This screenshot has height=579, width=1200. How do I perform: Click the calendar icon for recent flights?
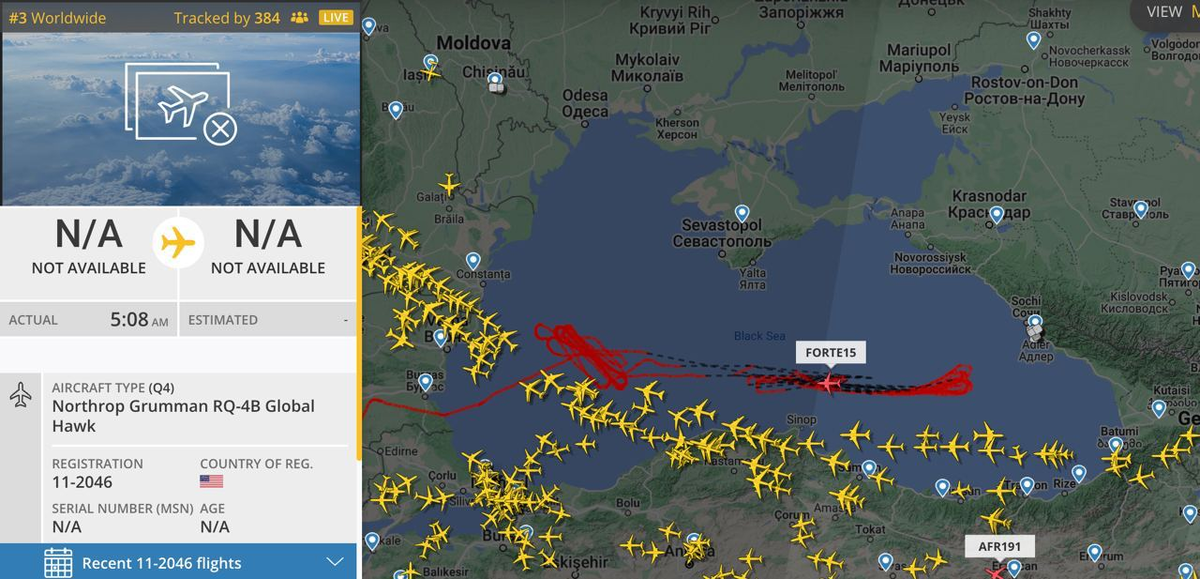[x=58, y=562]
